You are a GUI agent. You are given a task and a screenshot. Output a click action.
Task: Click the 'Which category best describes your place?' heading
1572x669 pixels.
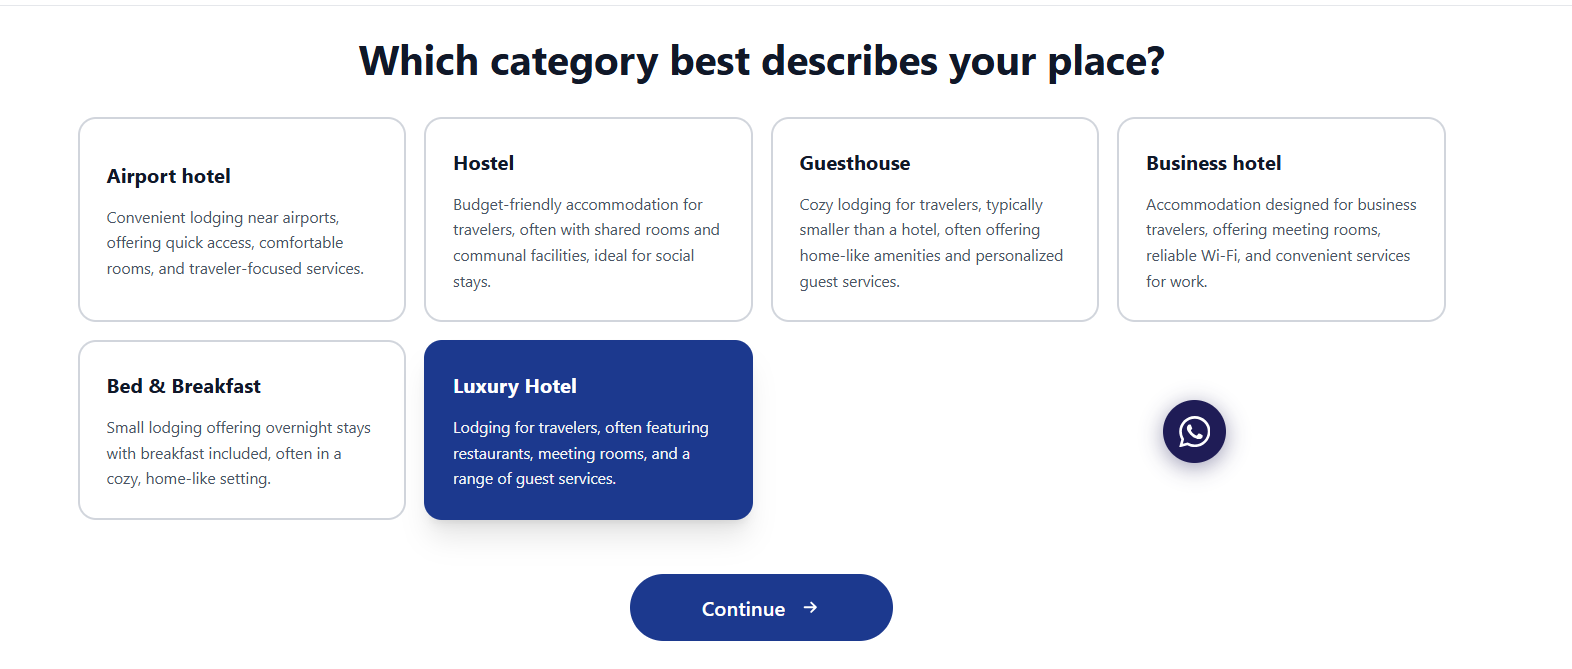(762, 61)
